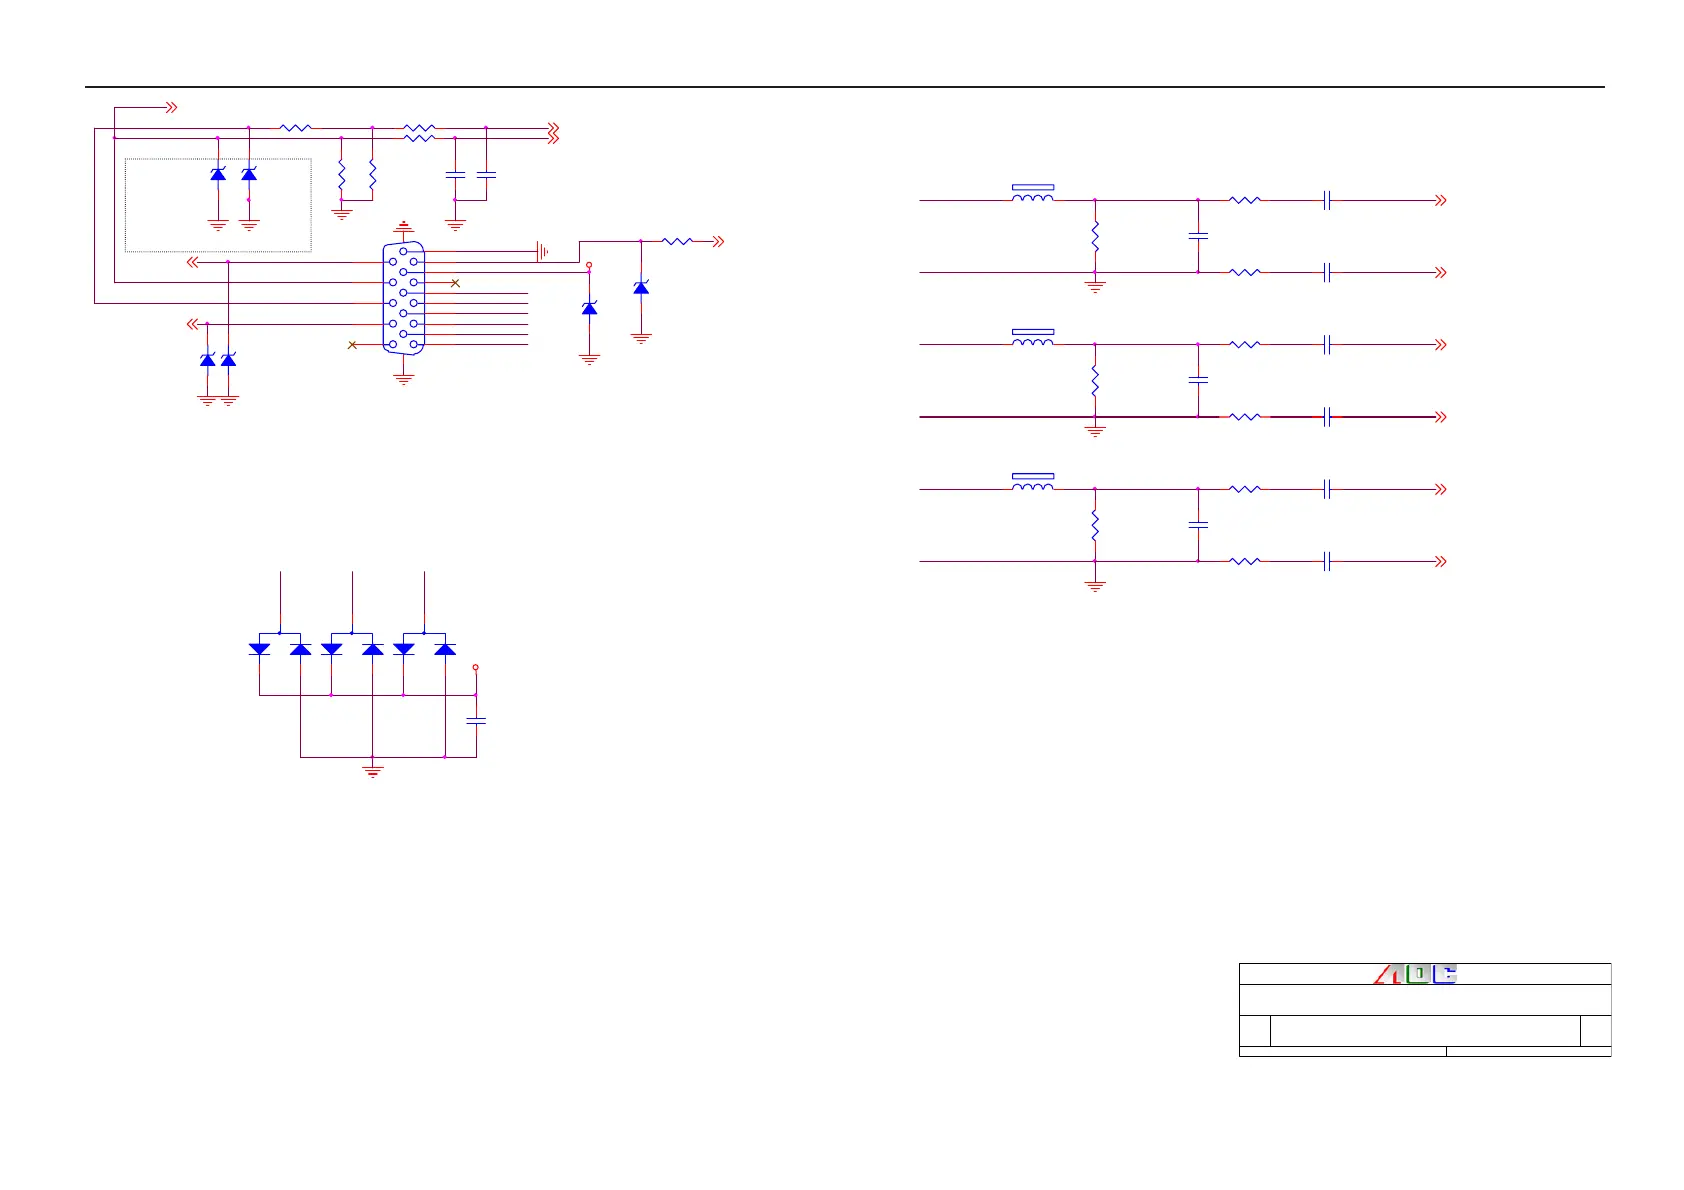Click the first diode in the six-diode array
The width and height of the screenshot is (1684, 1190).
coord(259,649)
